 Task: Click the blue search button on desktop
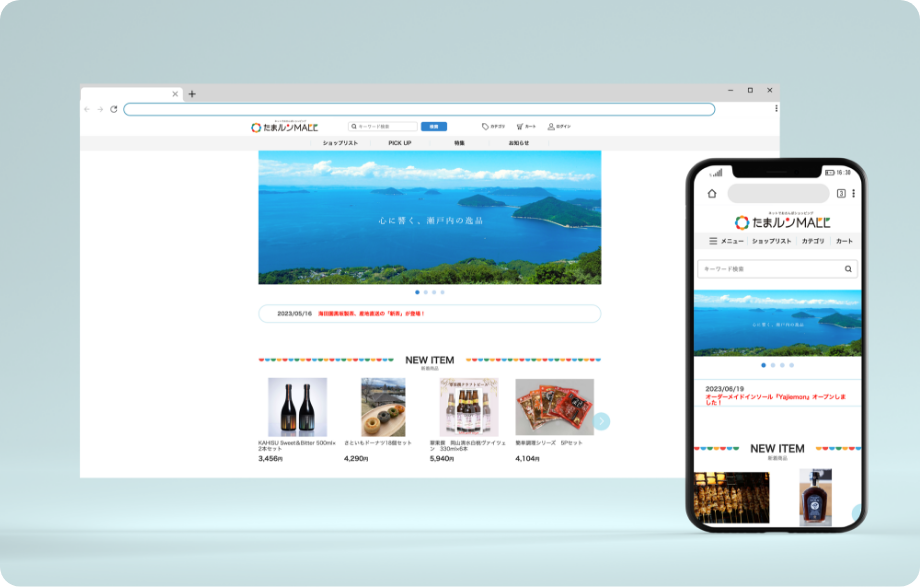(434, 127)
